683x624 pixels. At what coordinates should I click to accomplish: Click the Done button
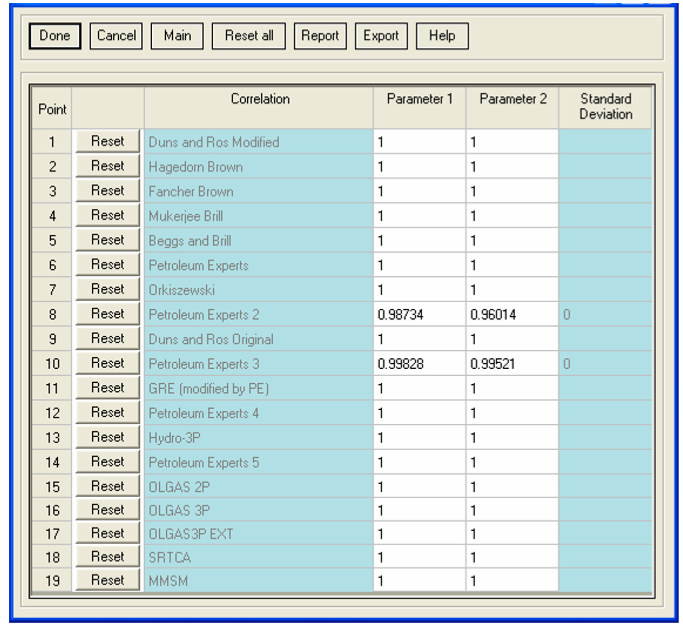point(55,36)
